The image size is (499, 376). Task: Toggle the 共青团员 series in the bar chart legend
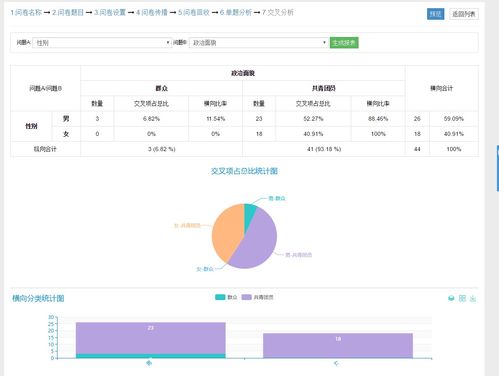click(257, 297)
